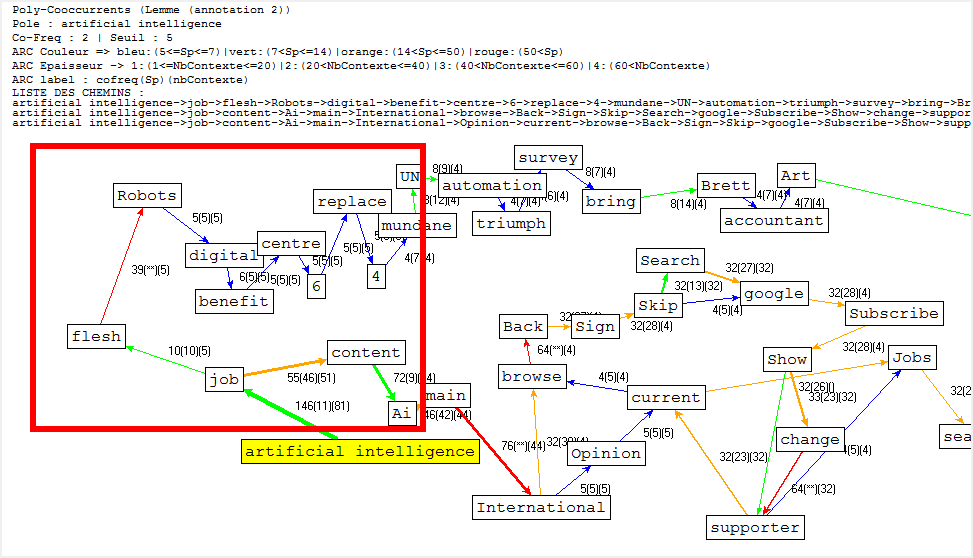Click the content node

point(366,352)
